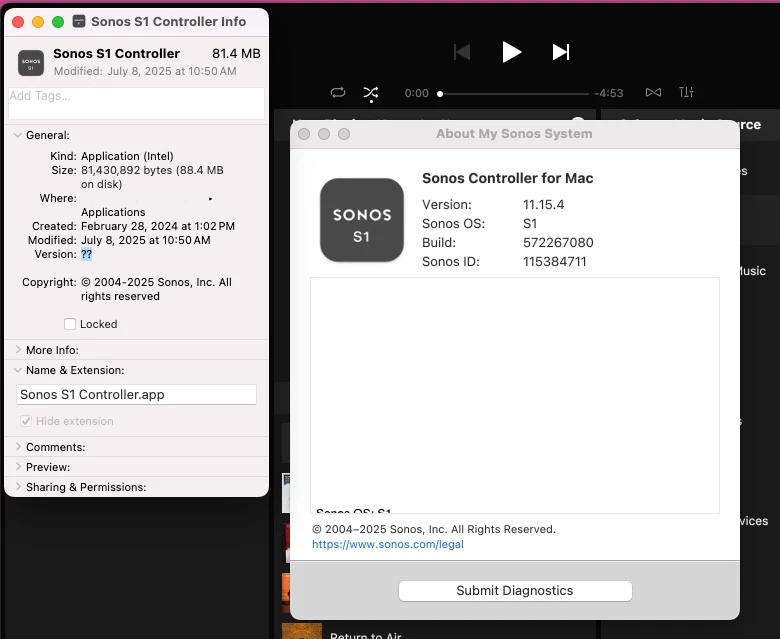Image resolution: width=780 pixels, height=639 pixels.
Task: Expand the Comments section
Action: (18, 447)
